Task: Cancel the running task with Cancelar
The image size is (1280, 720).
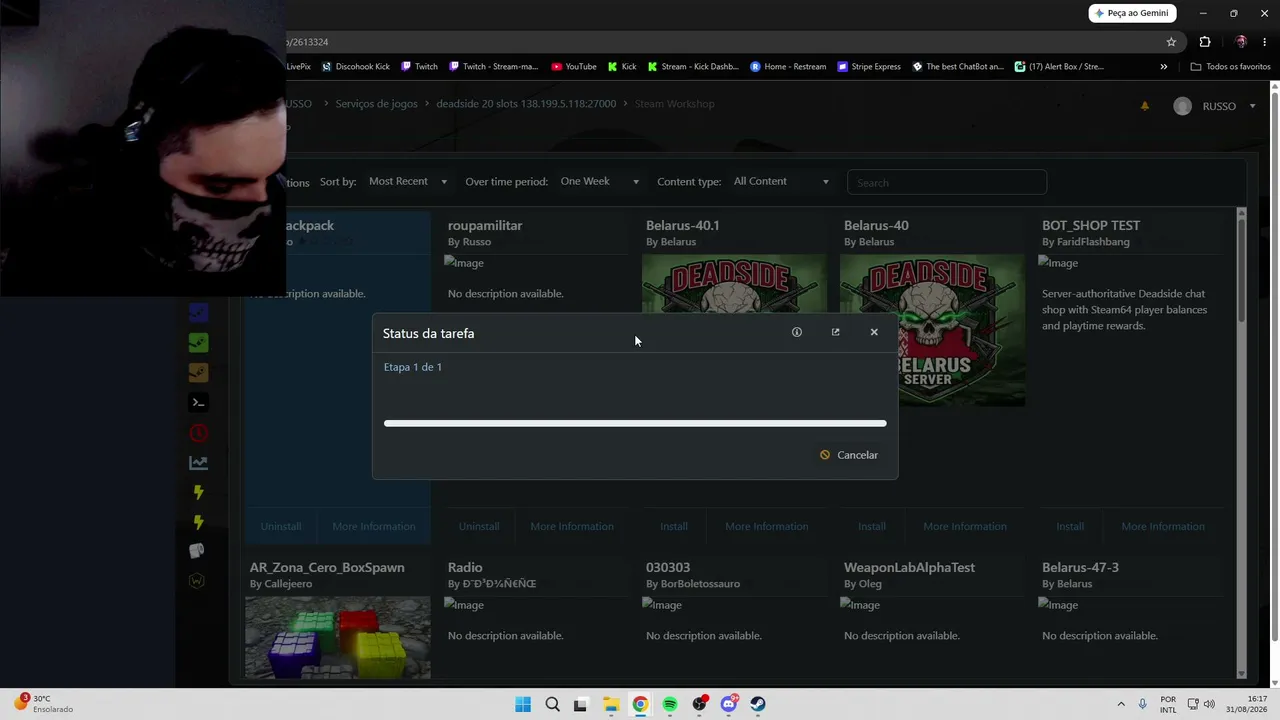Action: pos(849,455)
